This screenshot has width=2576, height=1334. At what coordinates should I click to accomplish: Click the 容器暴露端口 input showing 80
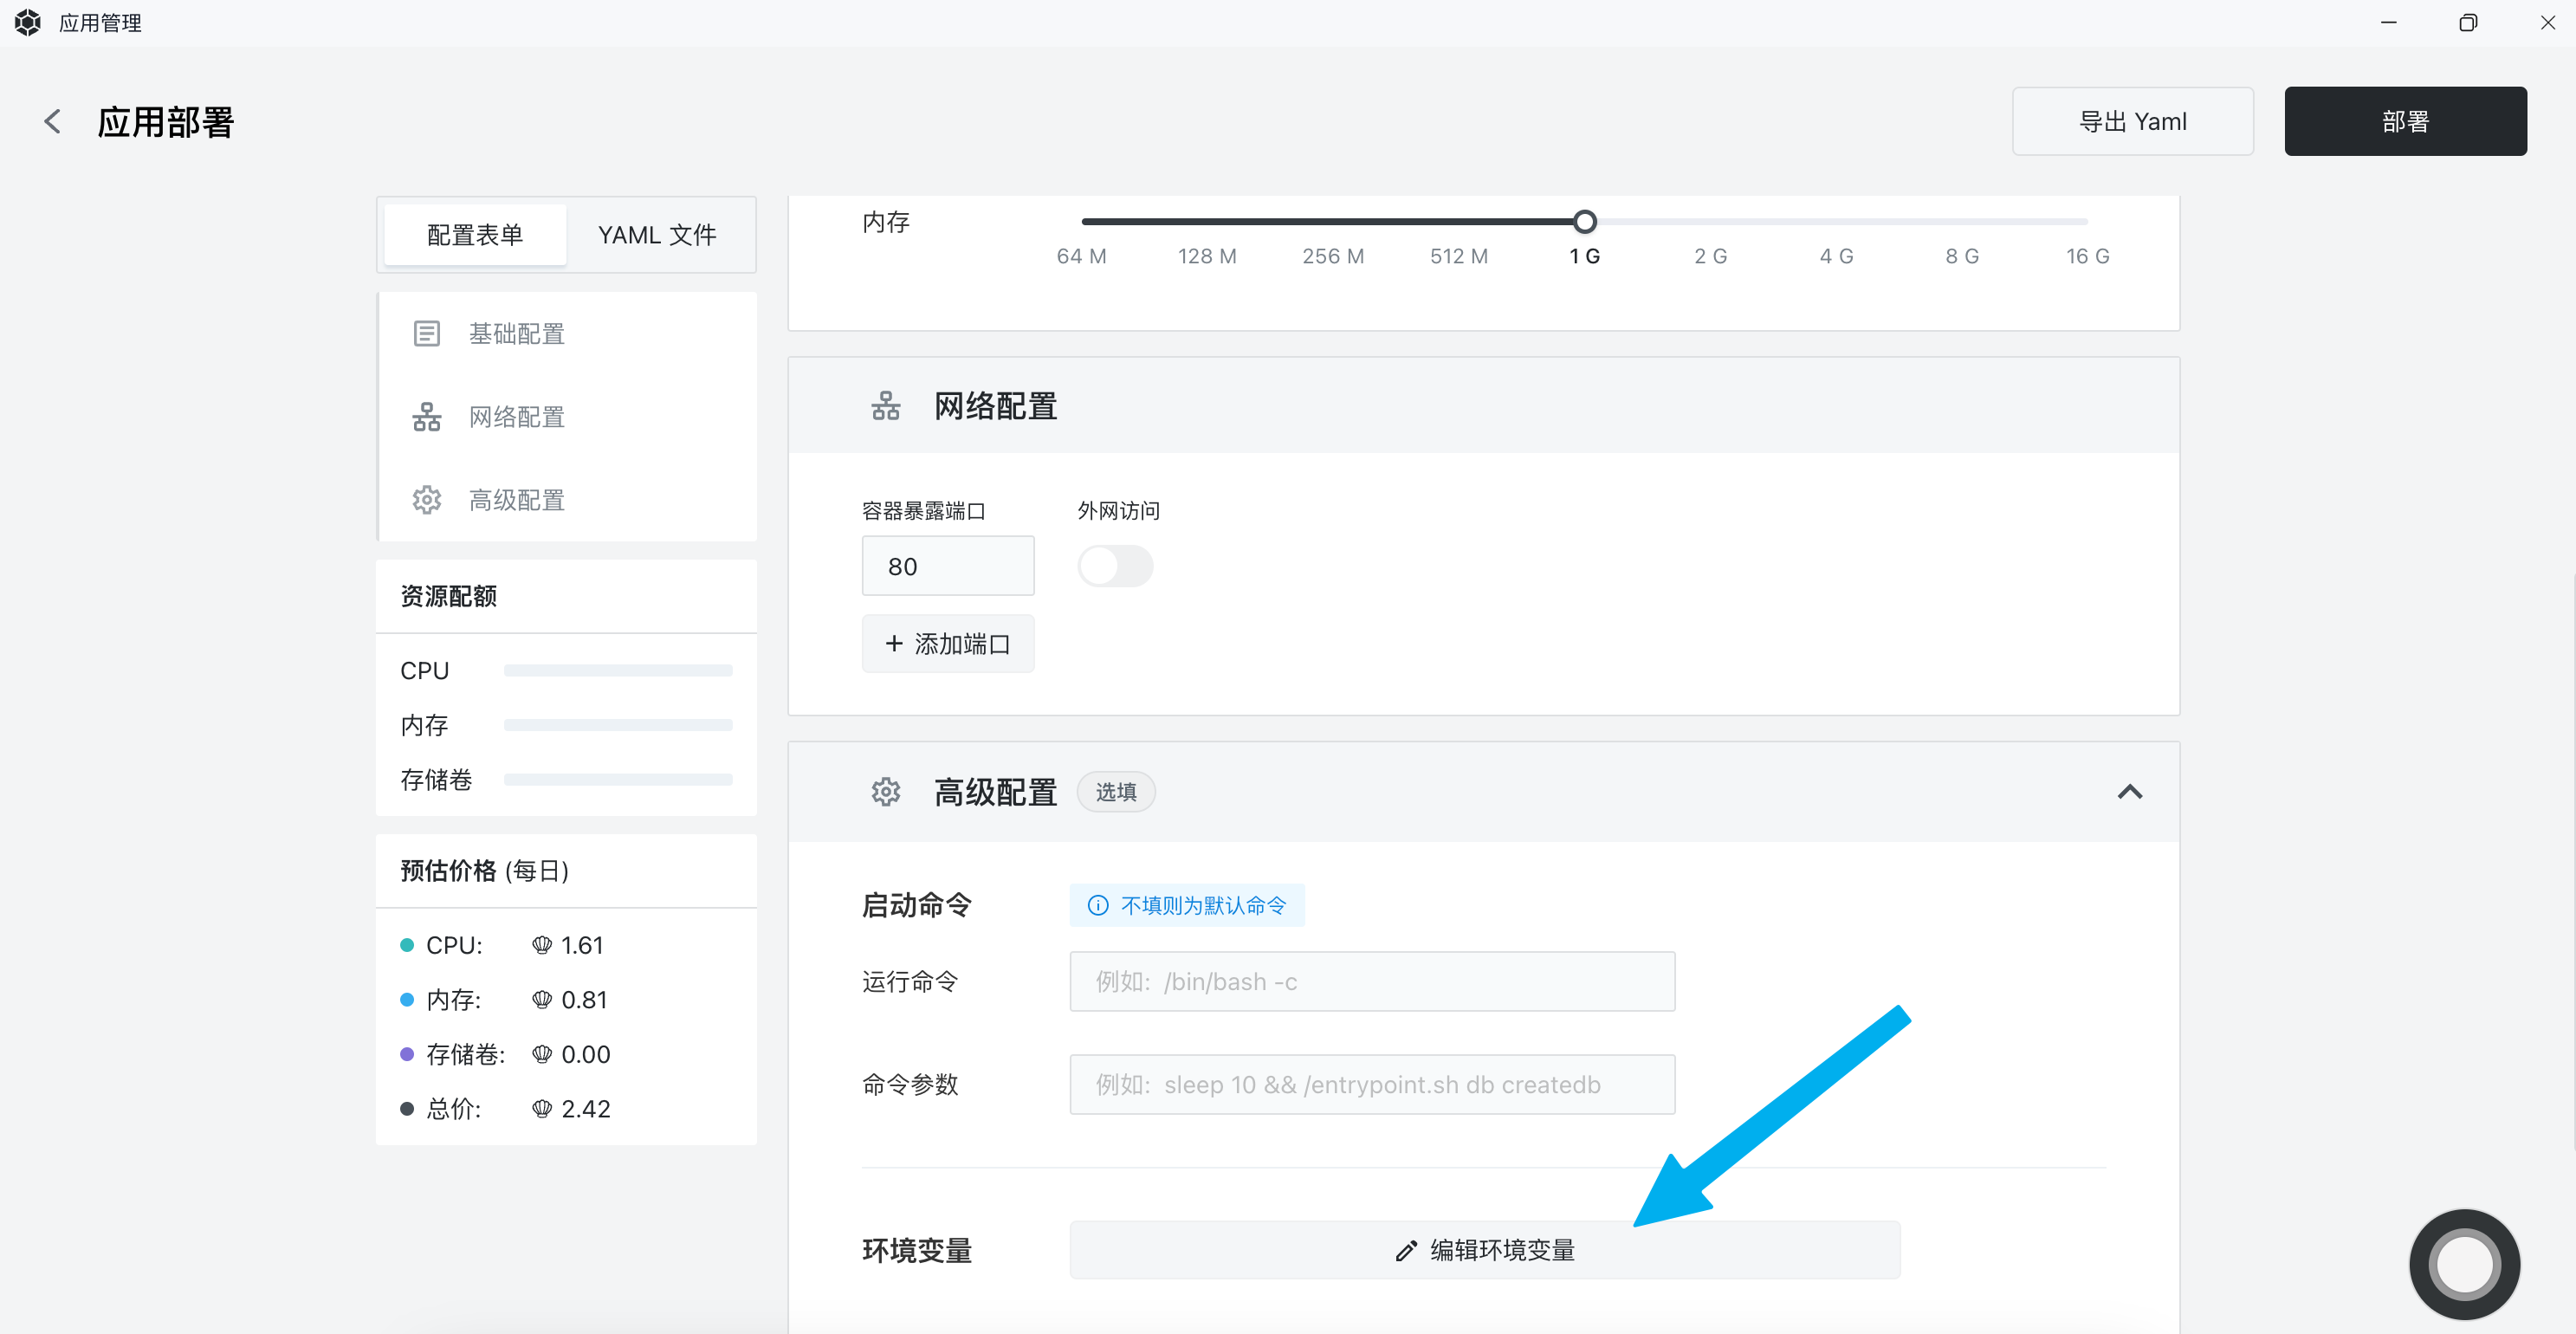pyautogui.click(x=947, y=567)
